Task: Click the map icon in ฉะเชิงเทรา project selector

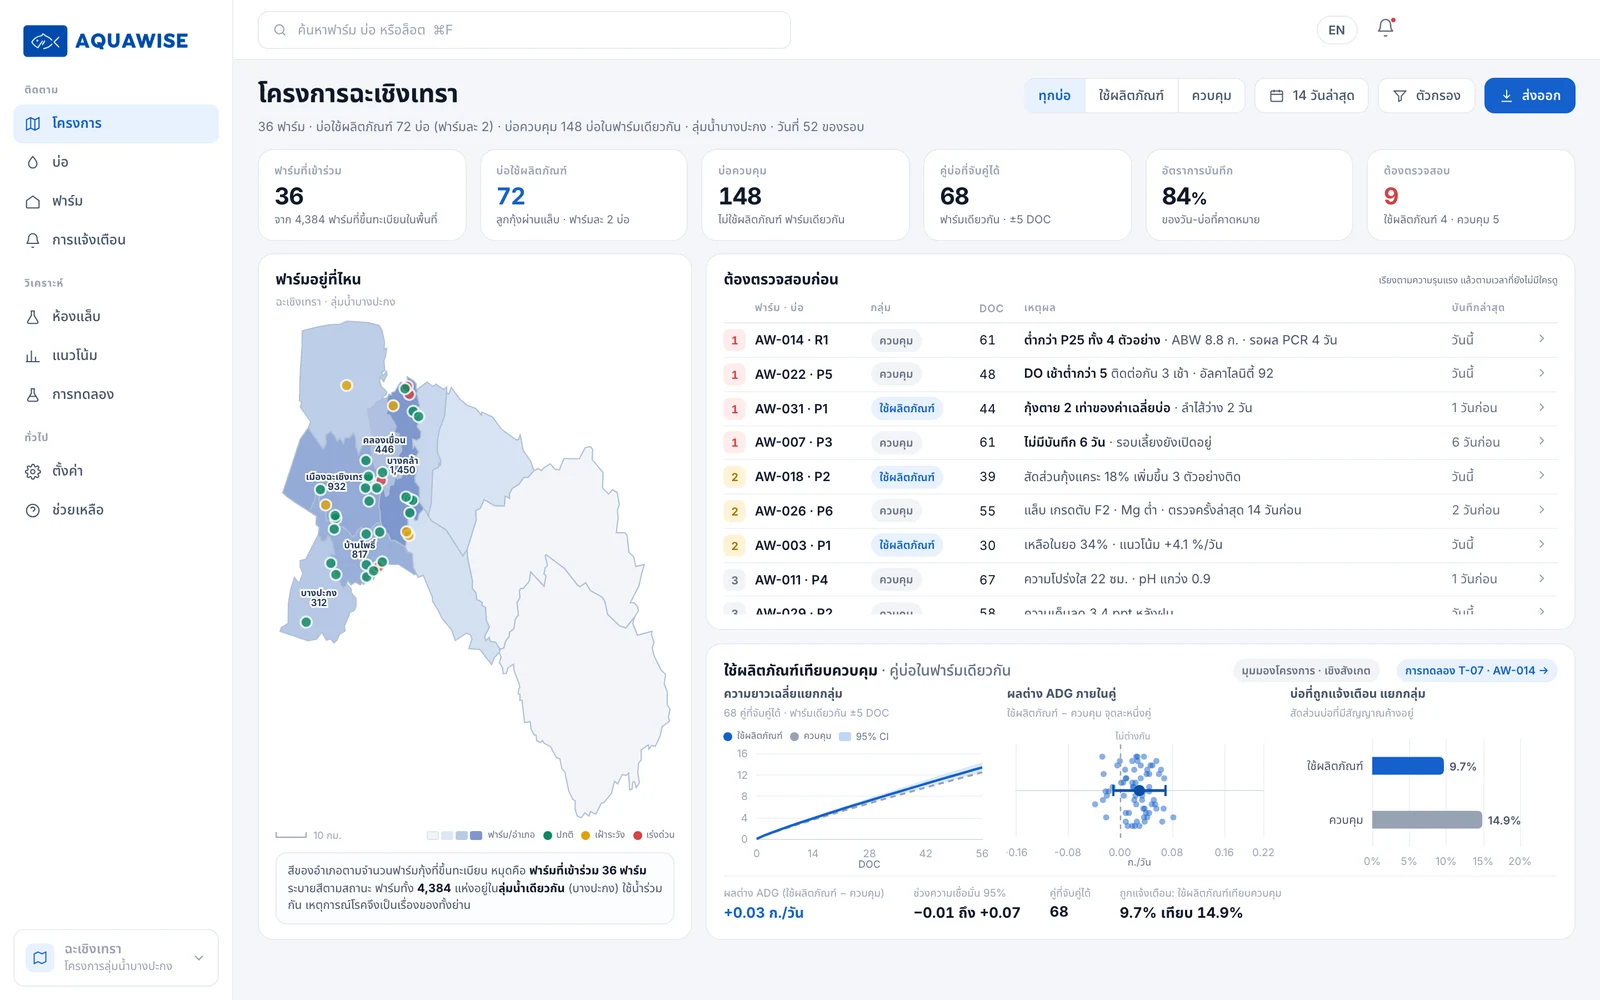Action: tap(40, 957)
